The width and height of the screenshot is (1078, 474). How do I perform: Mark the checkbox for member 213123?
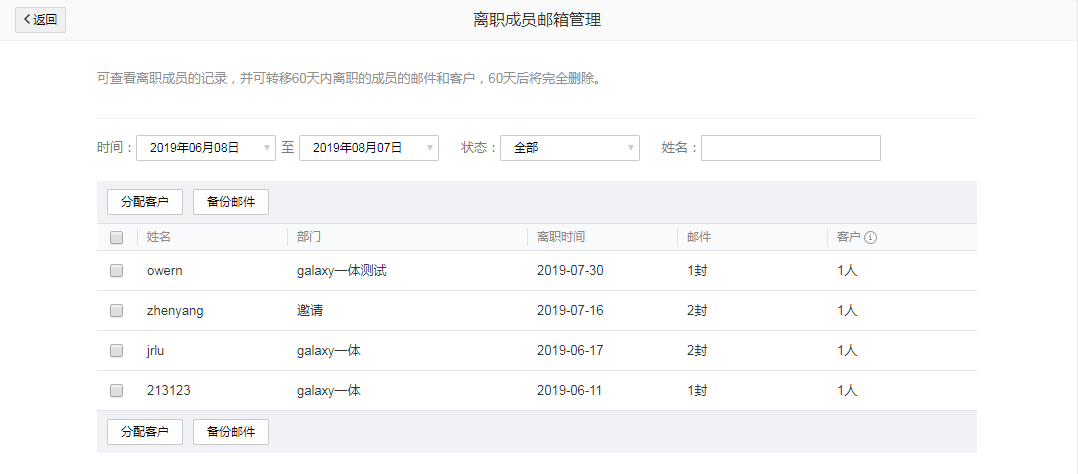coord(116,391)
